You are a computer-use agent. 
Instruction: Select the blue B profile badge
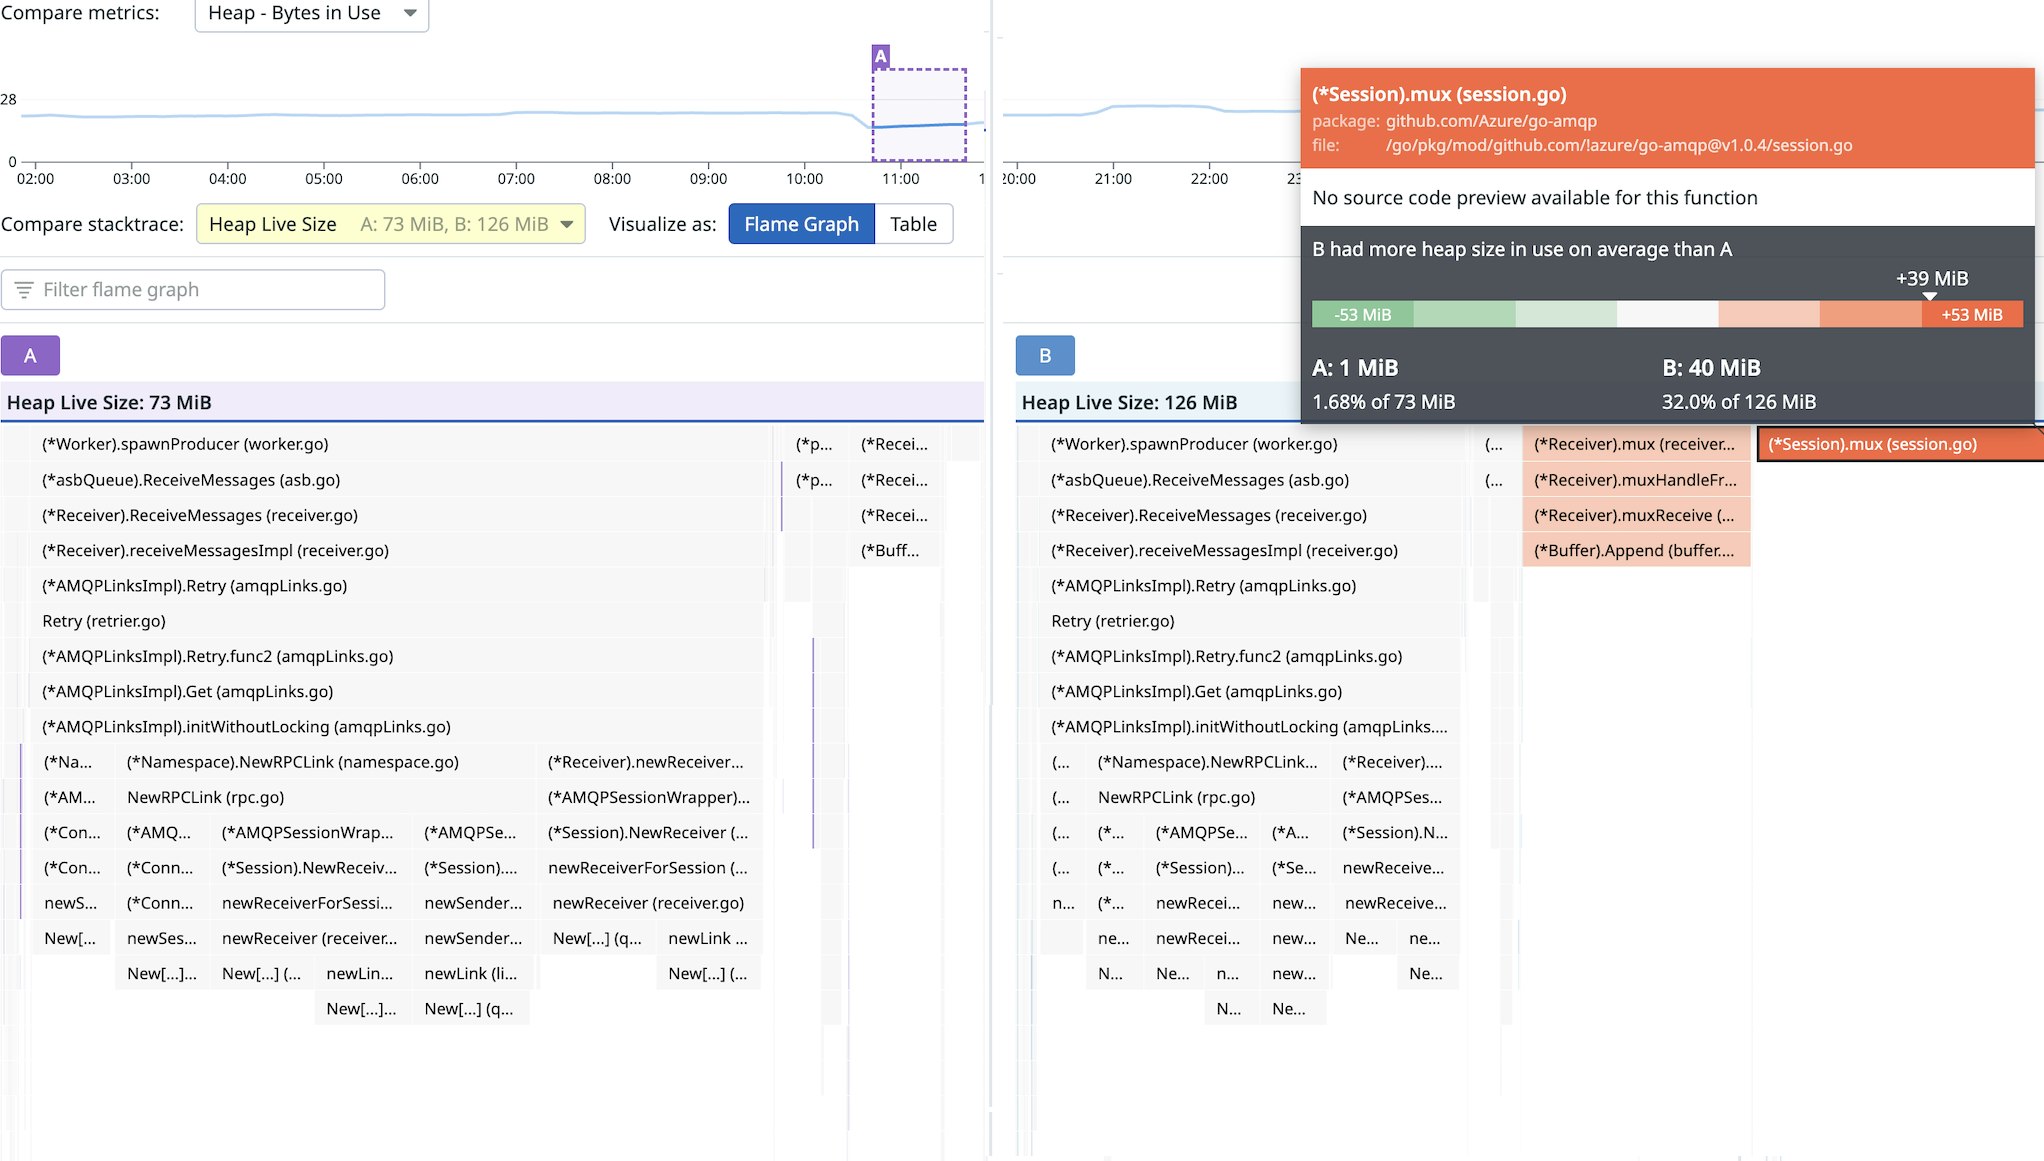pyautogui.click(x=1045, y=355)
